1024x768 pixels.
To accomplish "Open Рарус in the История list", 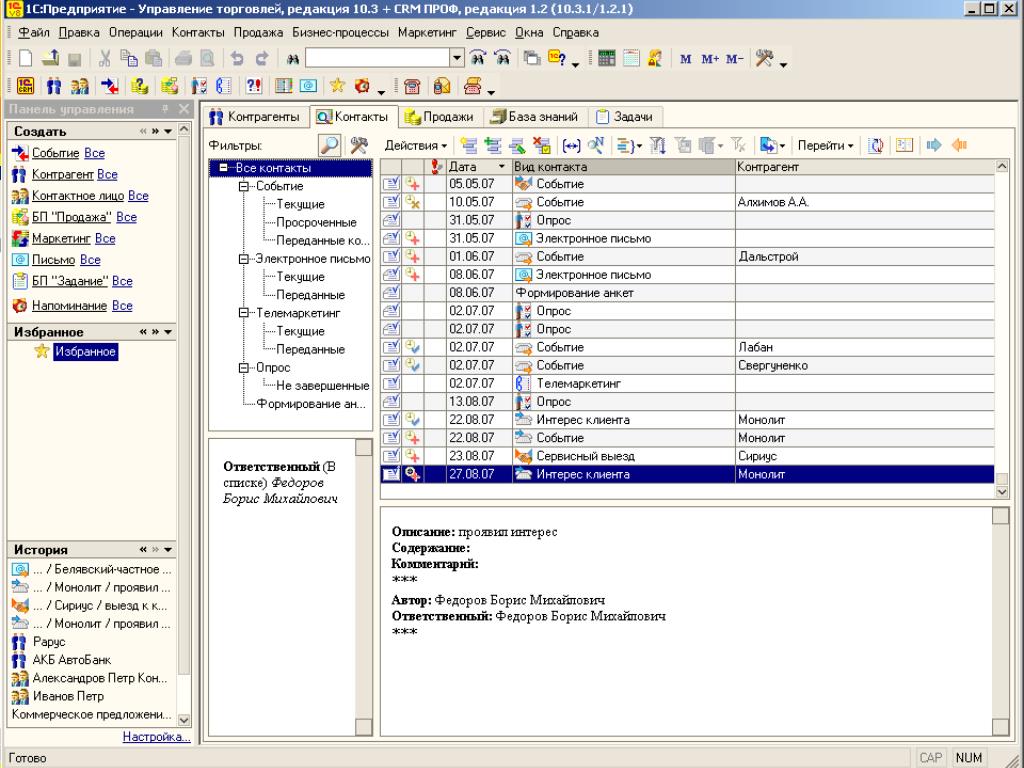I will click(49, 642).
